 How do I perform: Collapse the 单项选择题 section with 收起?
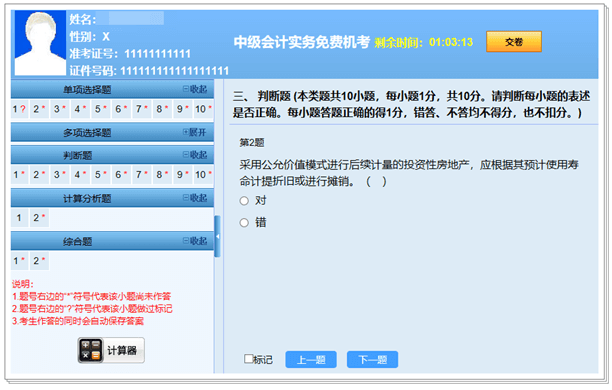click(x=195, y=89)
